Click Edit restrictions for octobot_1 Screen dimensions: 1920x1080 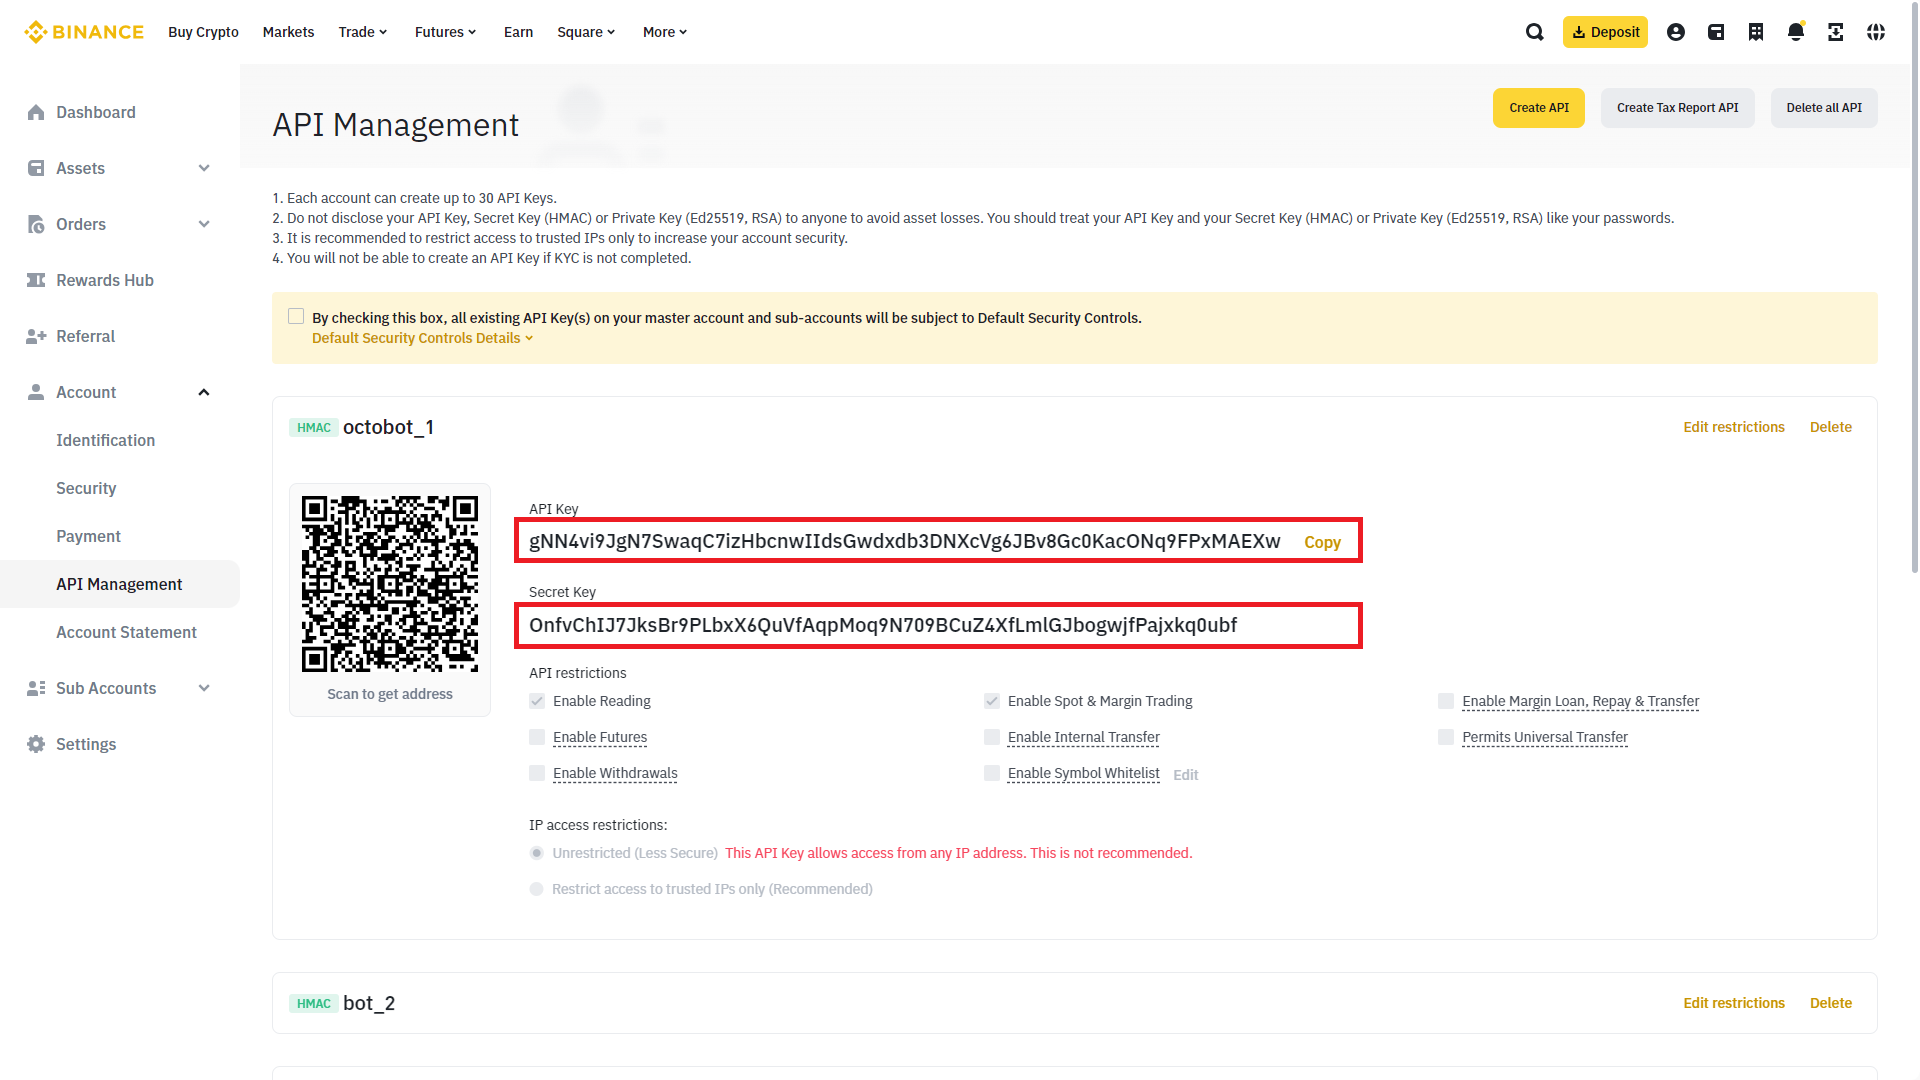pos(1733,427)
